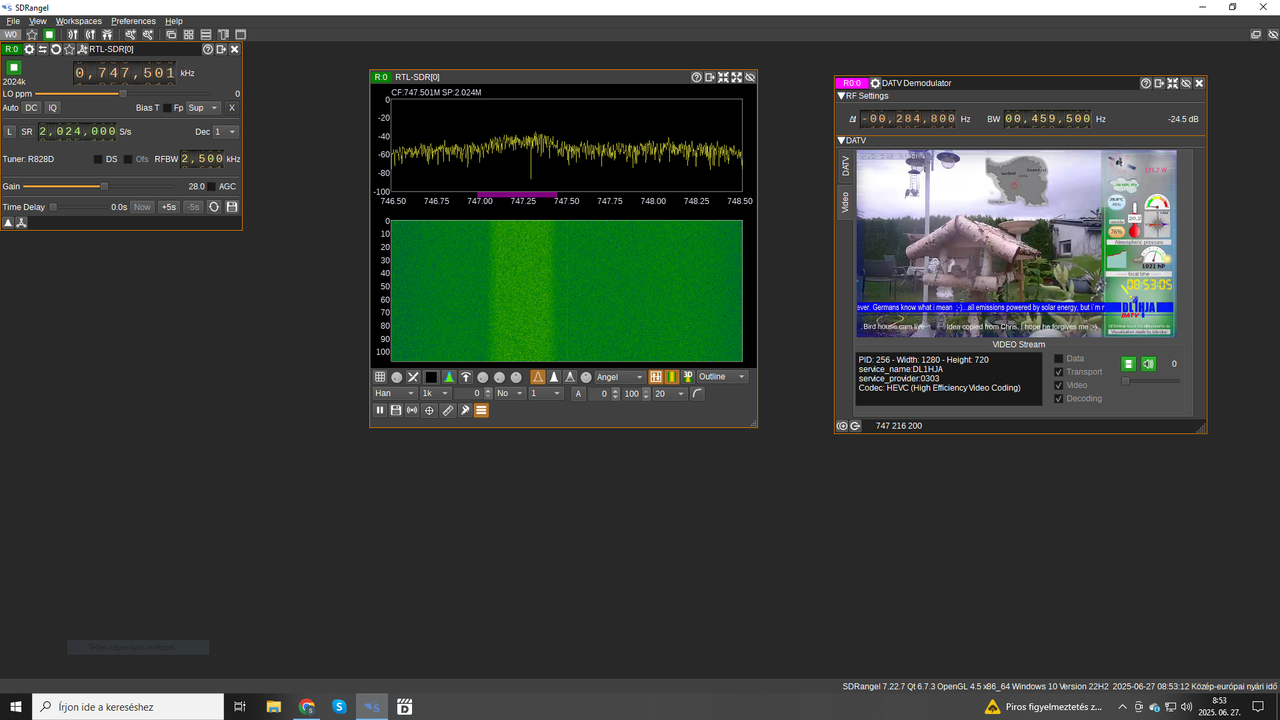
Task: Click the L button beside SR
Action: click(10, 131)
